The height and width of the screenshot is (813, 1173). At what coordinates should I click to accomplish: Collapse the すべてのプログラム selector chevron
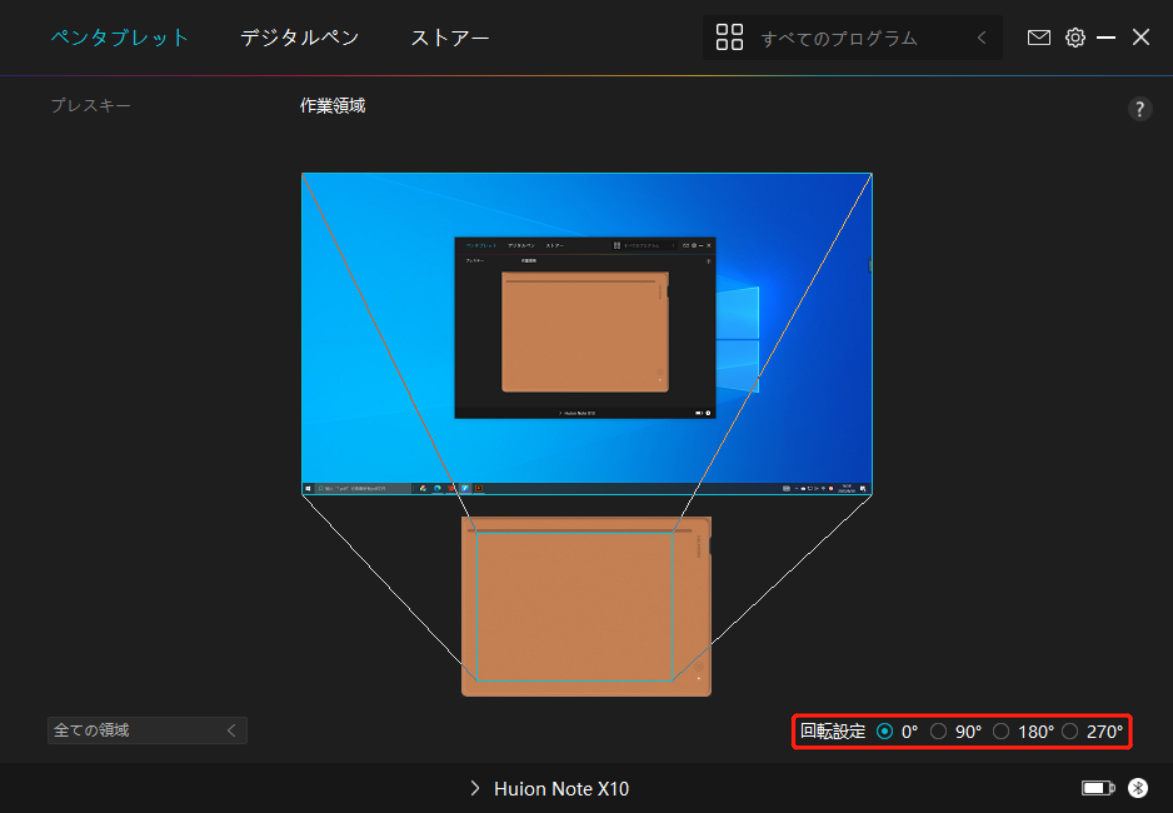[x=981, y=37]
